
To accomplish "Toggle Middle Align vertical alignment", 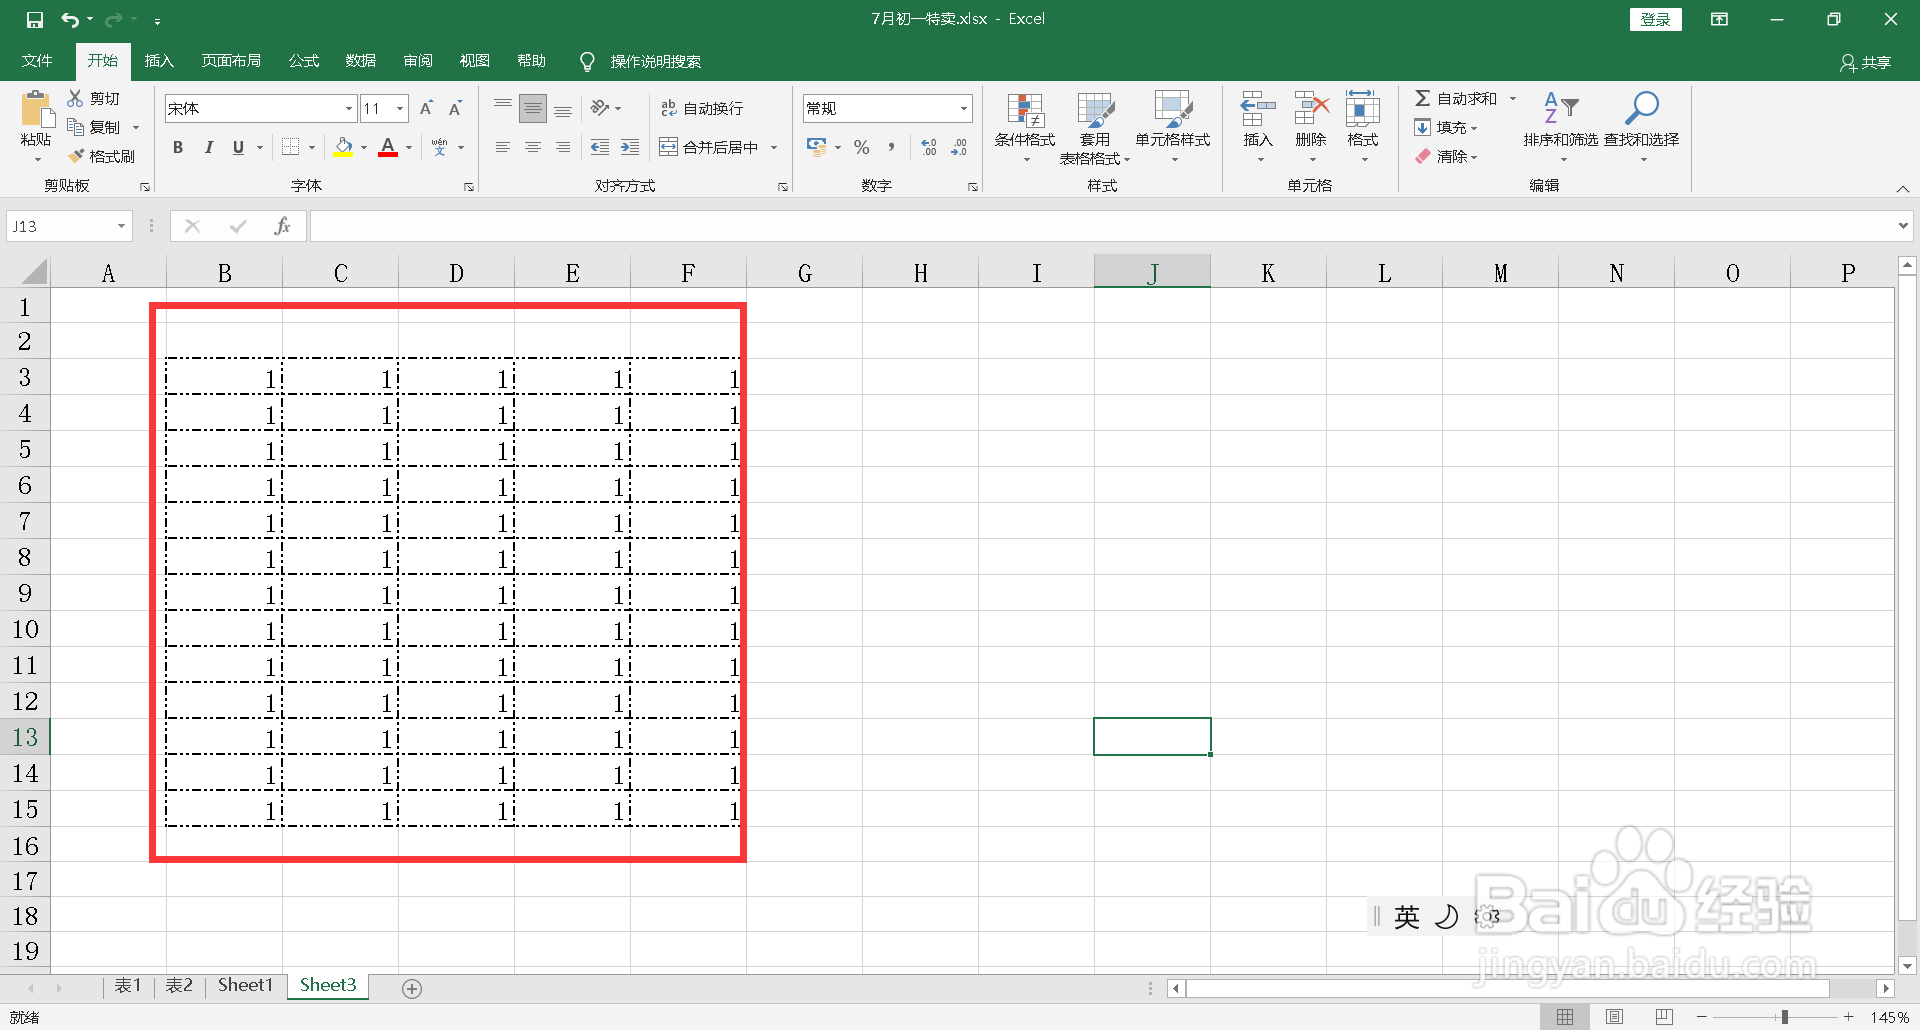I will (x=533, y=108).
